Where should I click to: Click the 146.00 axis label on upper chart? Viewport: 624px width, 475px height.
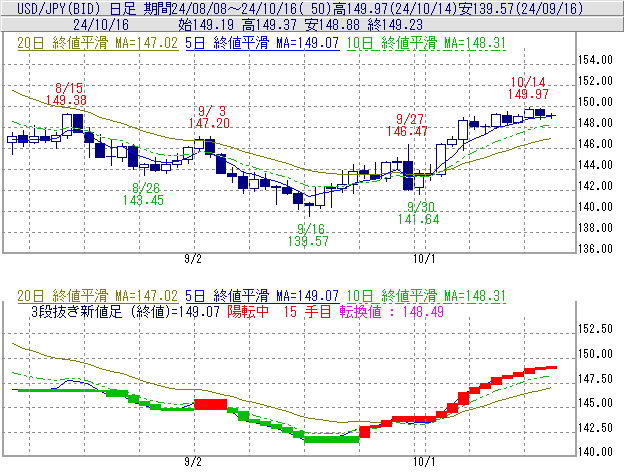click(595, 144)
